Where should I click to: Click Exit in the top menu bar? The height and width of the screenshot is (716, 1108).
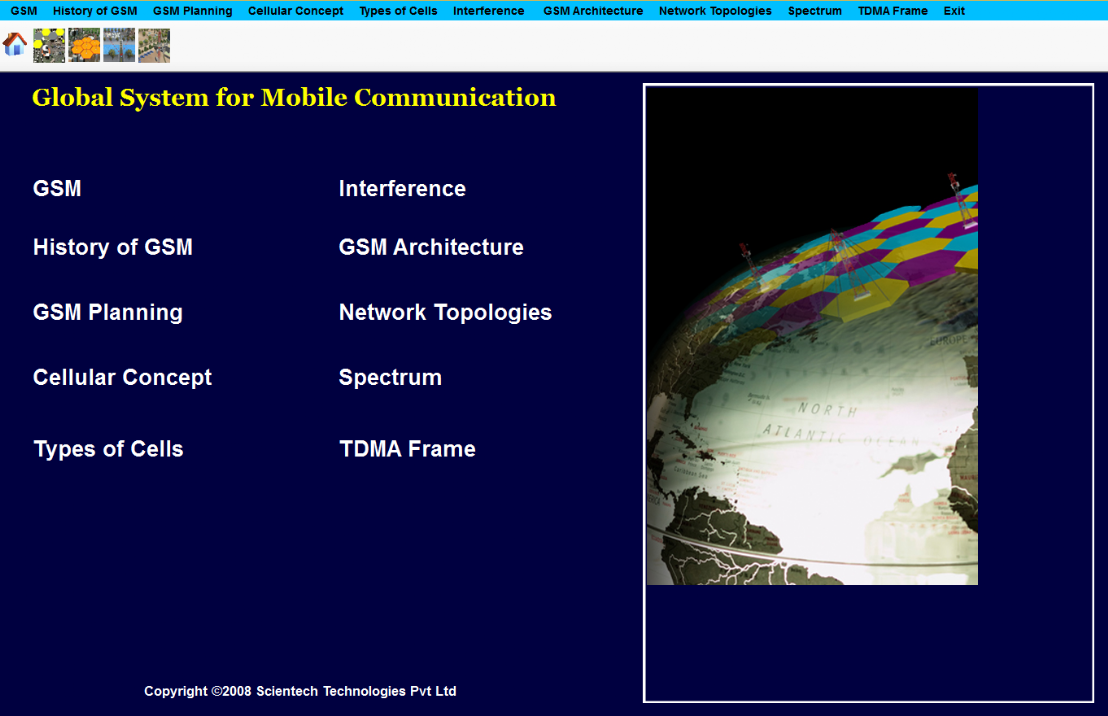[954, 11]
